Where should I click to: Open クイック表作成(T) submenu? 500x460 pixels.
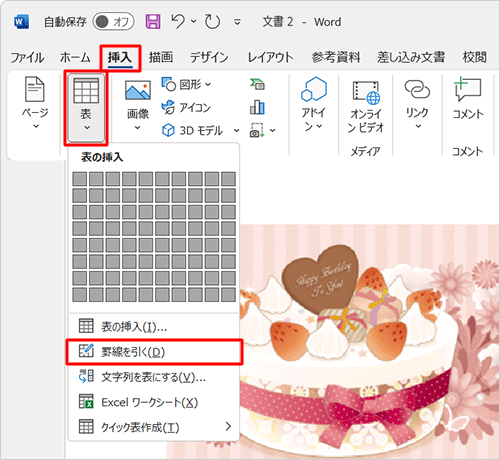(x=154, y=427)
